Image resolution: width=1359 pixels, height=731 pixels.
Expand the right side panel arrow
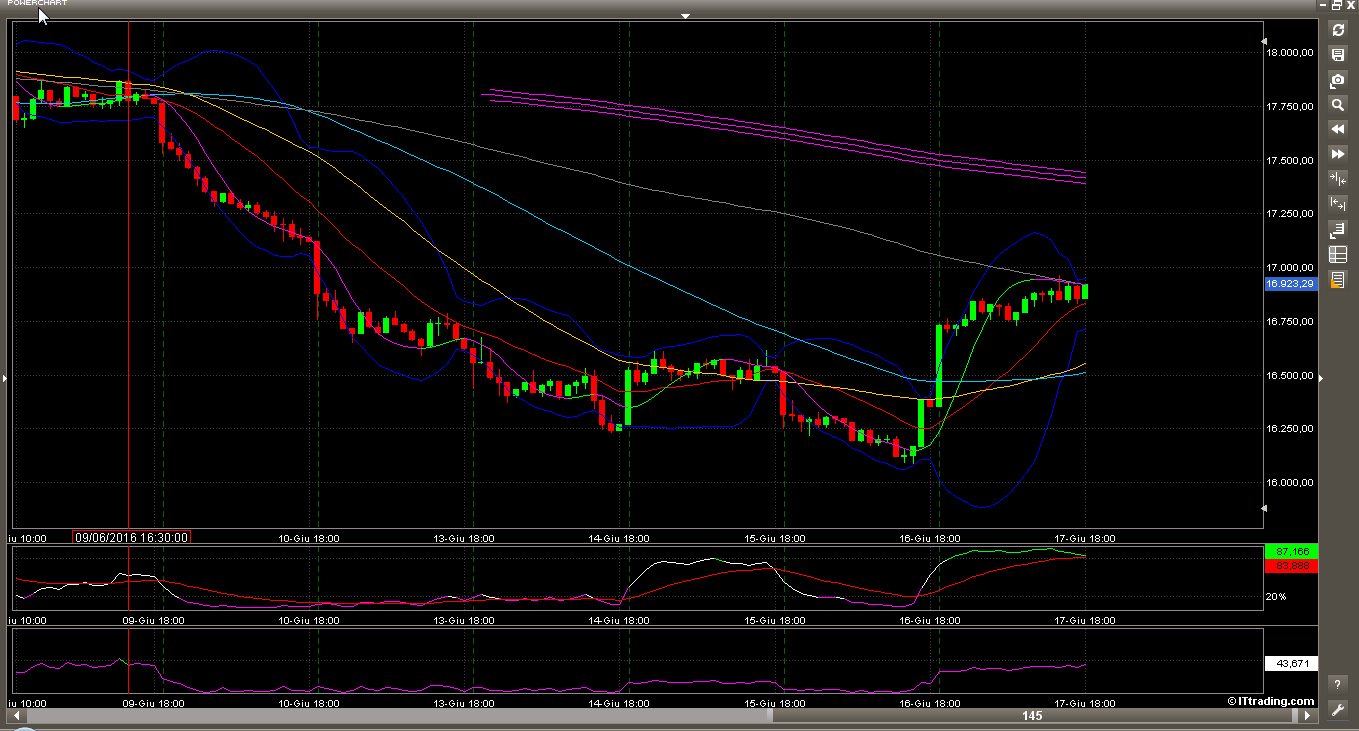point(1321,378)
